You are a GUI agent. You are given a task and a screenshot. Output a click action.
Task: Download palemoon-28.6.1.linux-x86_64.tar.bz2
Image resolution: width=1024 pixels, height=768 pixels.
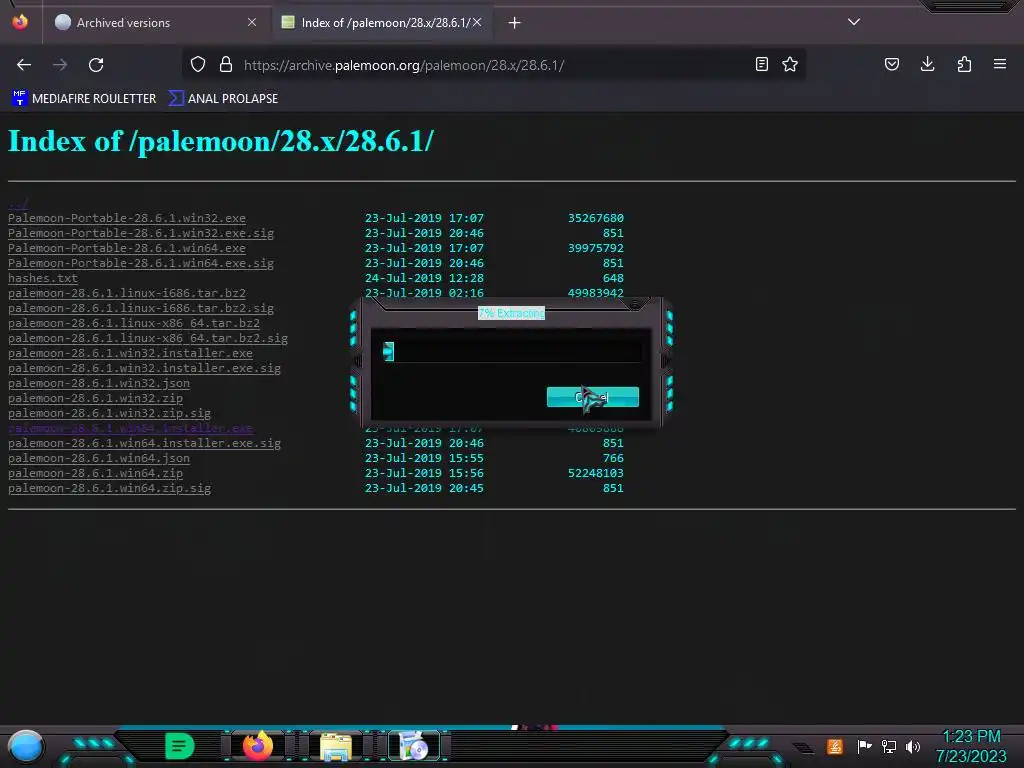click(x=134, y=323)
